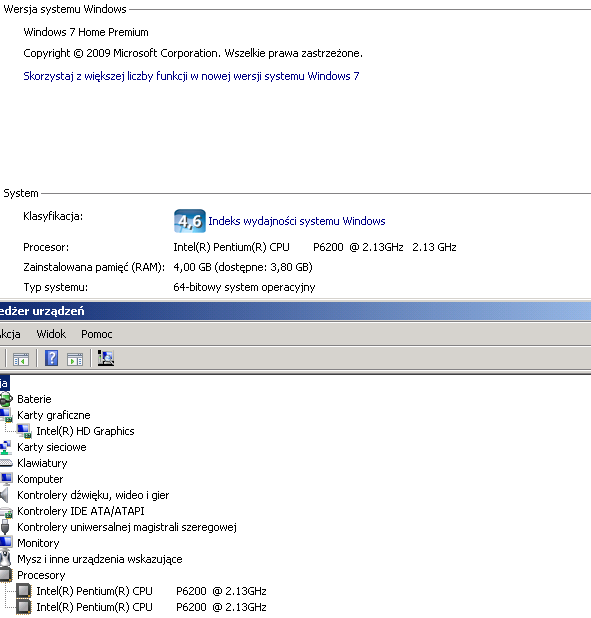Click the Zainstalowana pamięć (RAM) label
The image size is (591, 618).
94,267
